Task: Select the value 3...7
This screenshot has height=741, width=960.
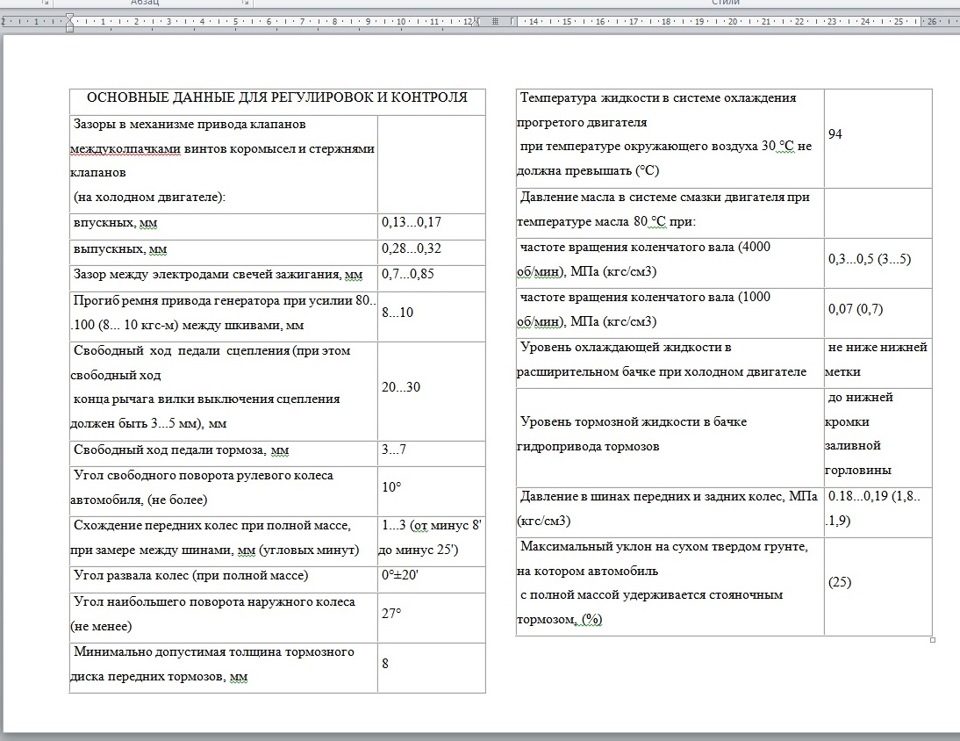Action: point(394,449)
